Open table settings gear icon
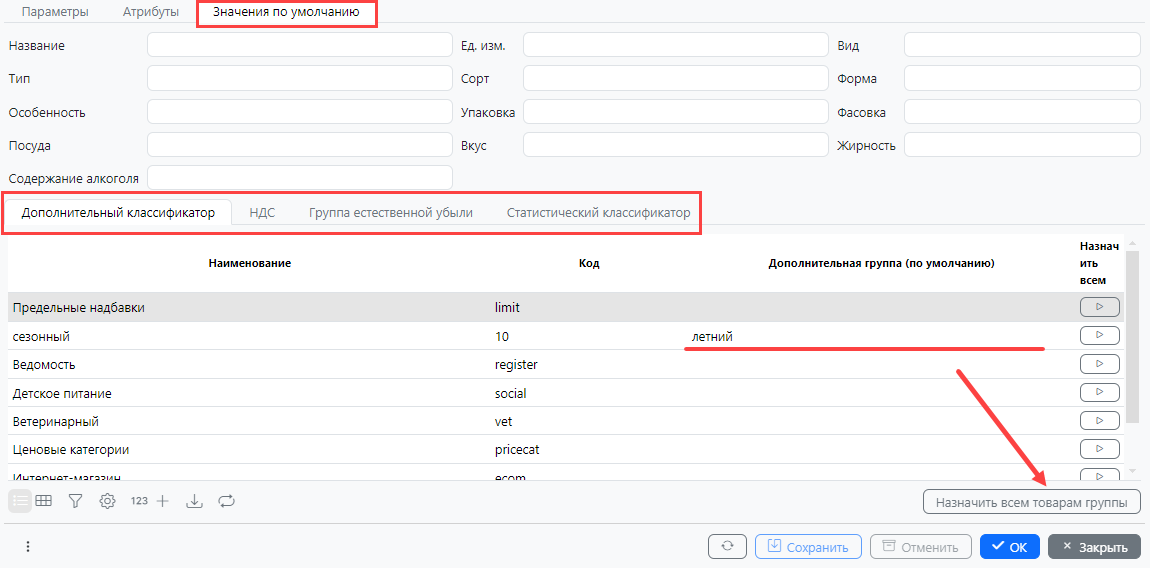The height and width of the screenshot is (568, 1150). coord(107,501)
